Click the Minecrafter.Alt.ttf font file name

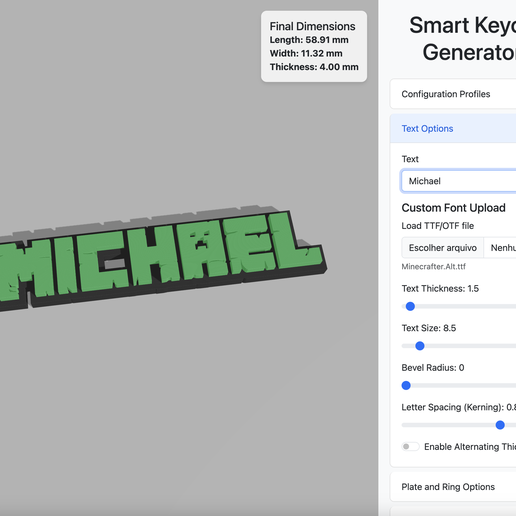point(433,267)
